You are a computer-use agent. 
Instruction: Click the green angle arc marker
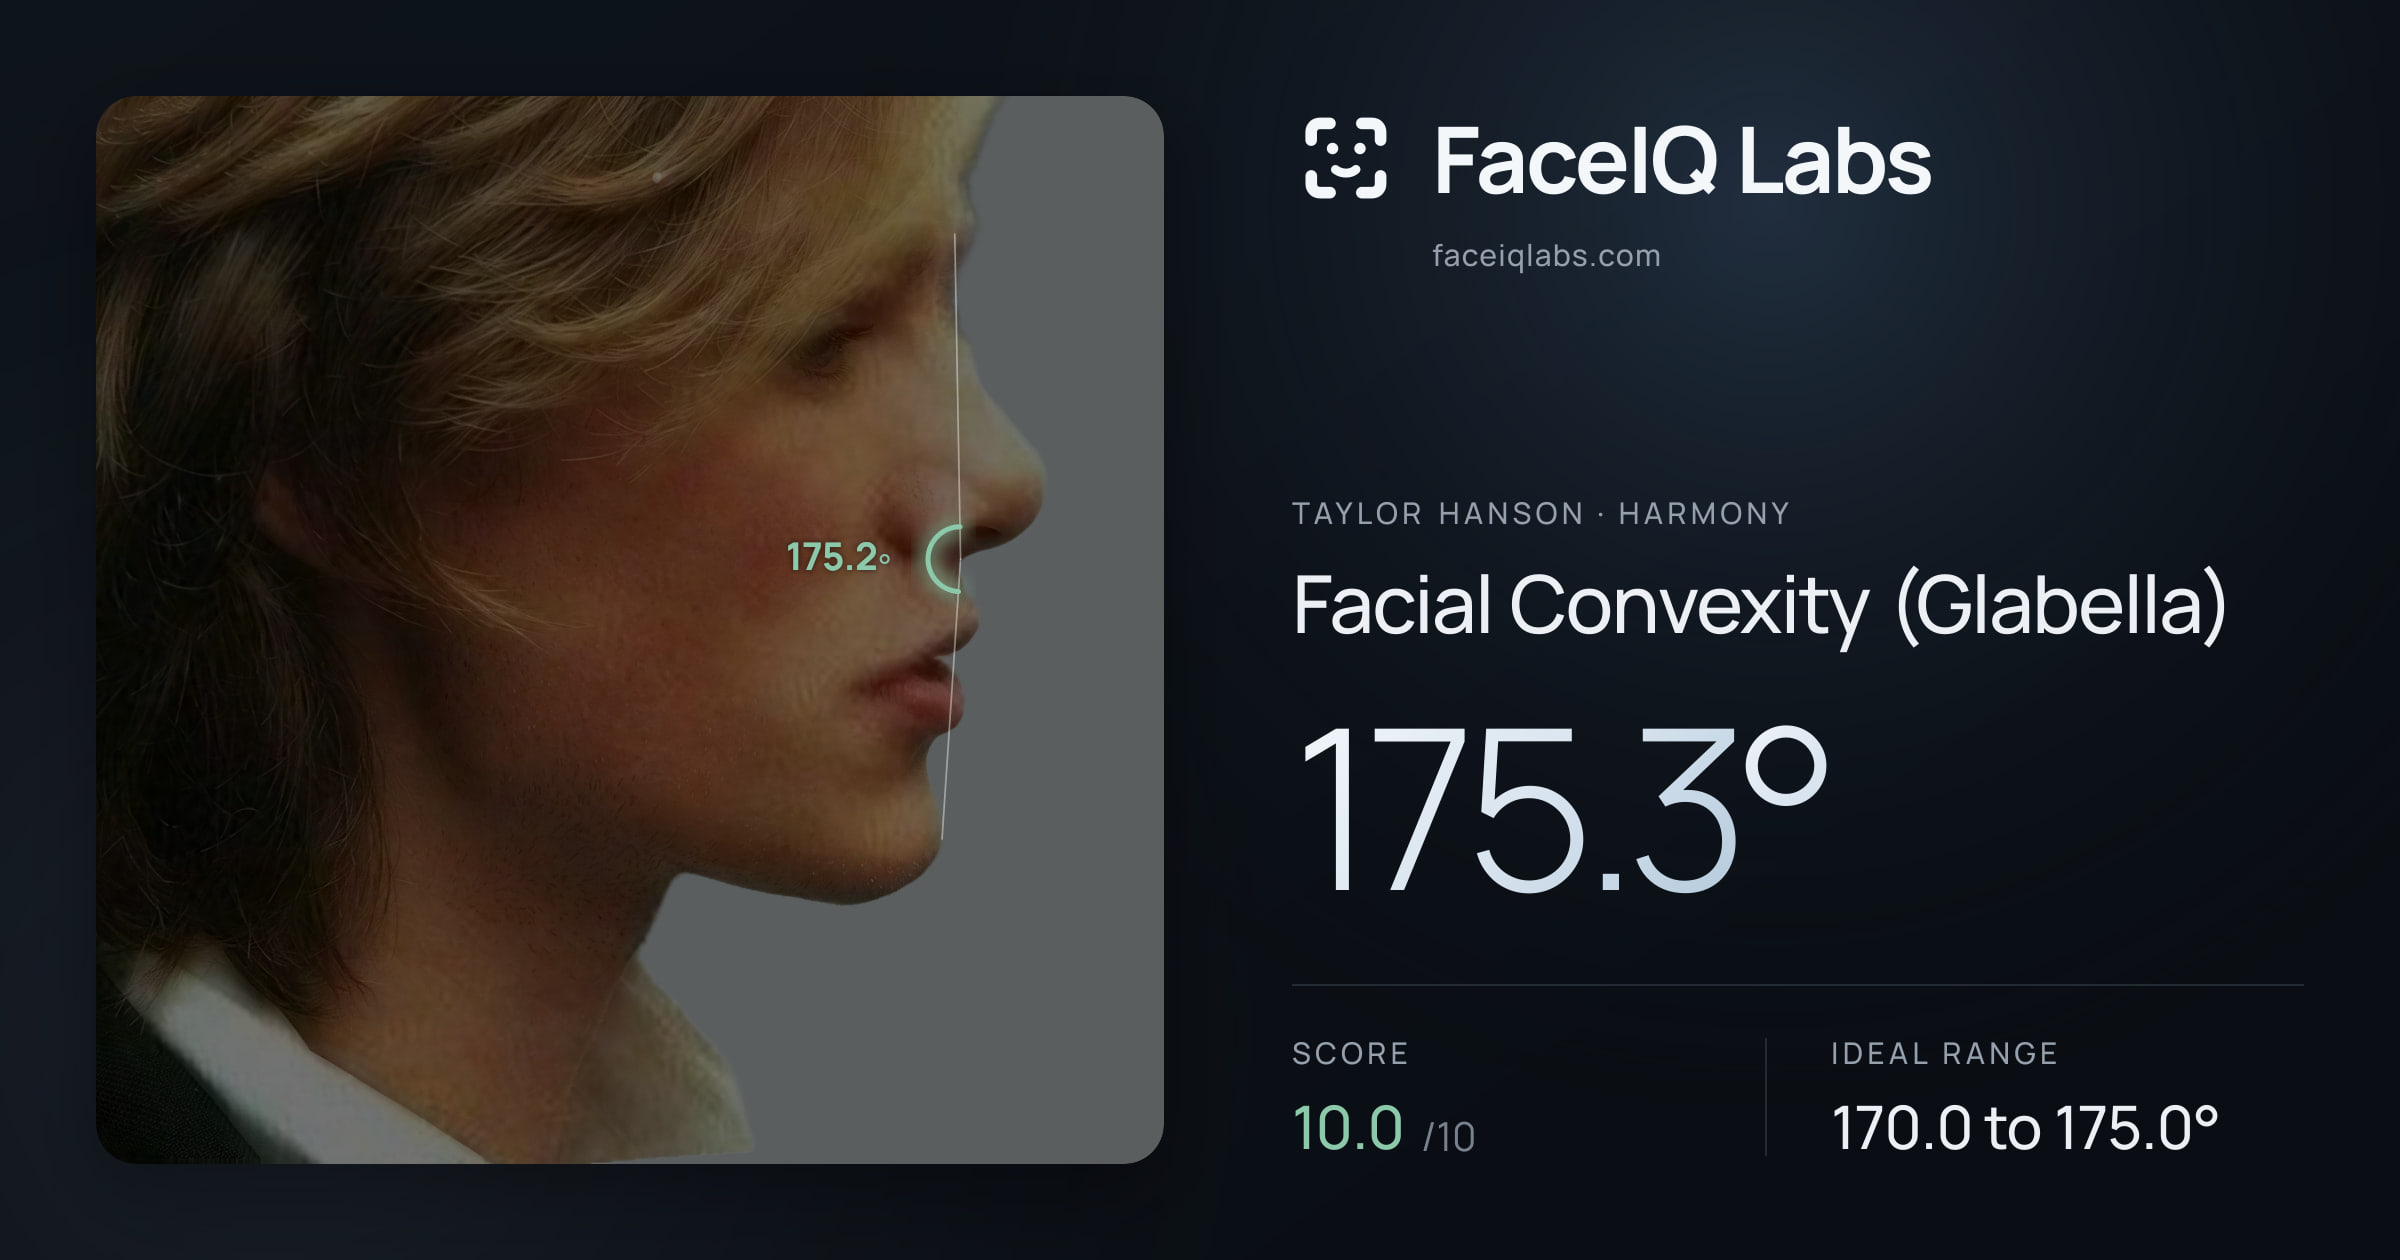945,559
